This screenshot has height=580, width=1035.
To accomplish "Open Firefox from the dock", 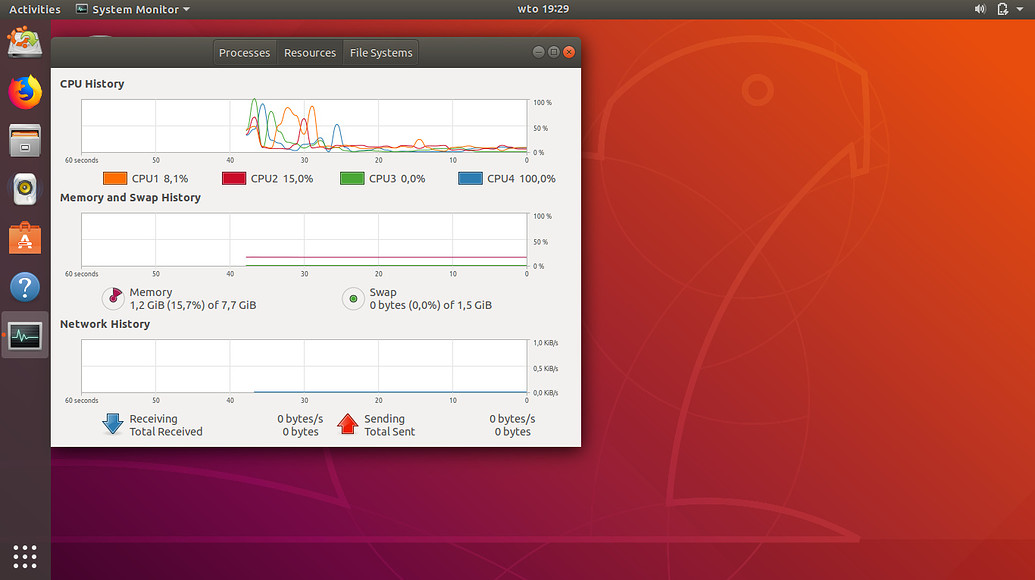I will (23, 91).
